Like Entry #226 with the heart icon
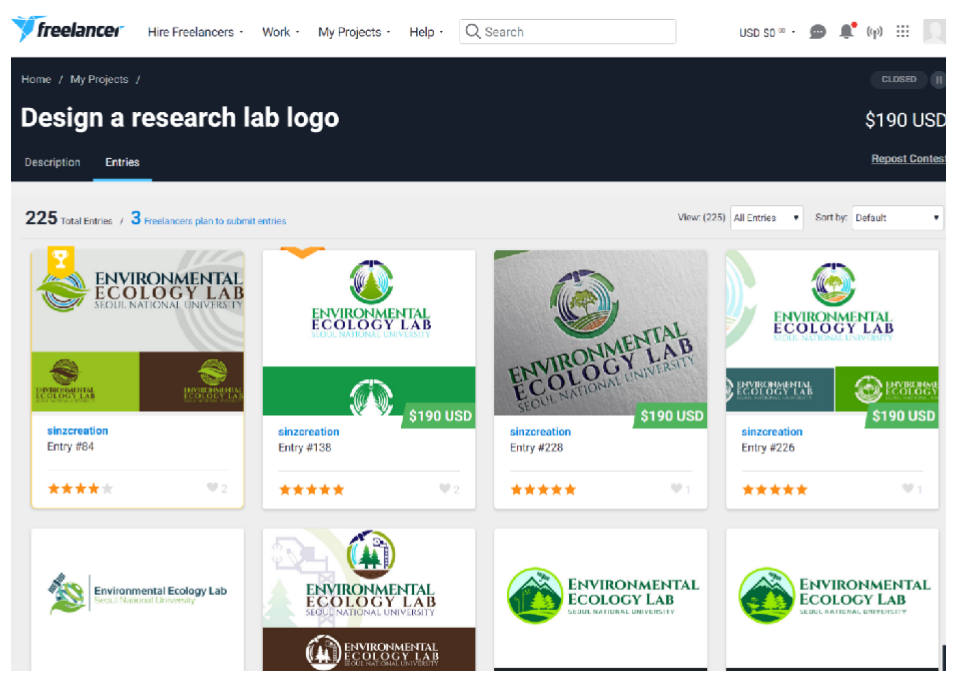 (908, 488)
